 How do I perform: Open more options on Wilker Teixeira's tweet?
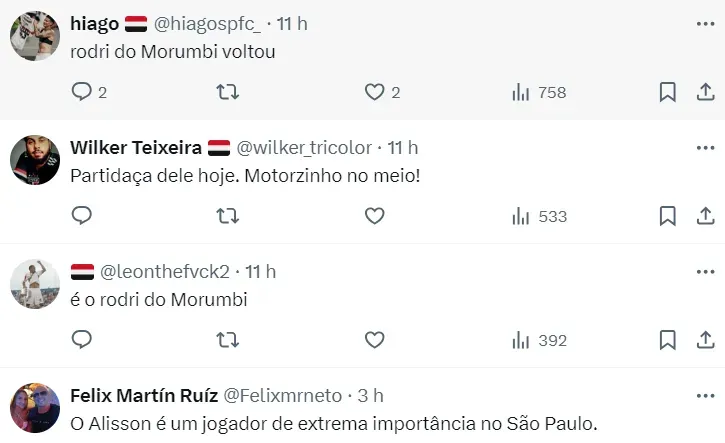coord(704,147)
